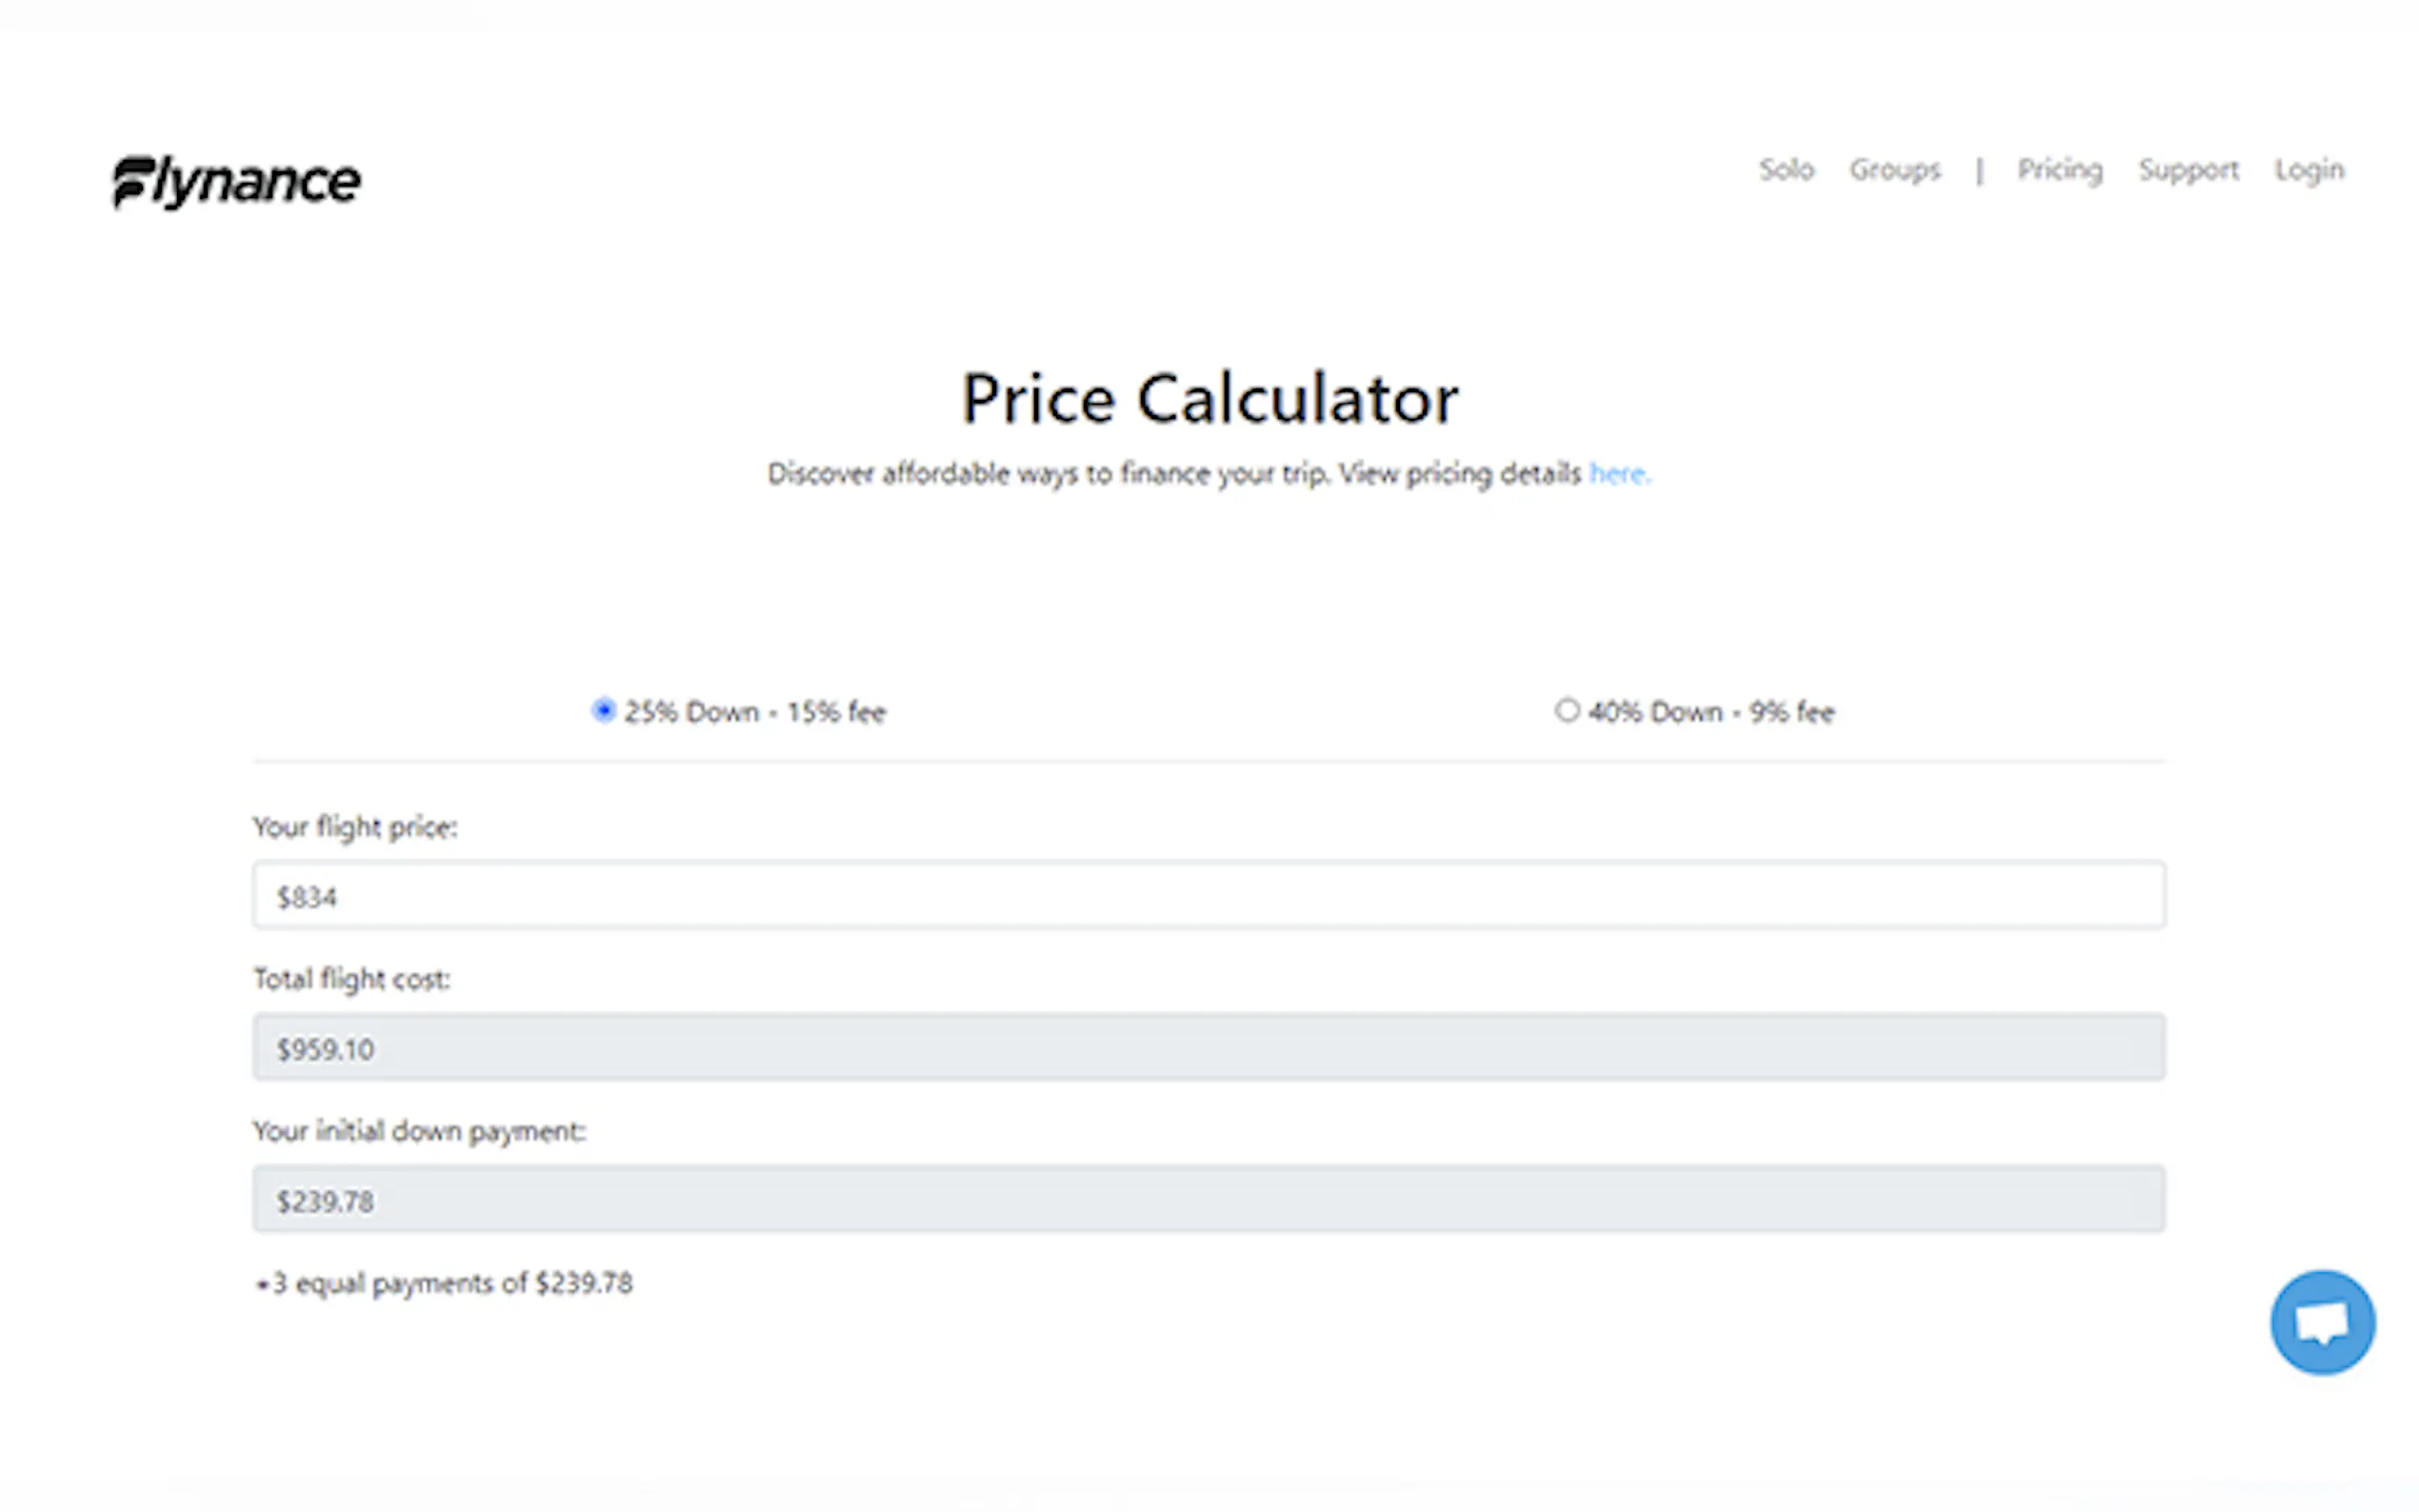Screen dimensions: 2419x1512
Task: Click the '40% Down - 9% fee' label
Action: point(1712,712)
